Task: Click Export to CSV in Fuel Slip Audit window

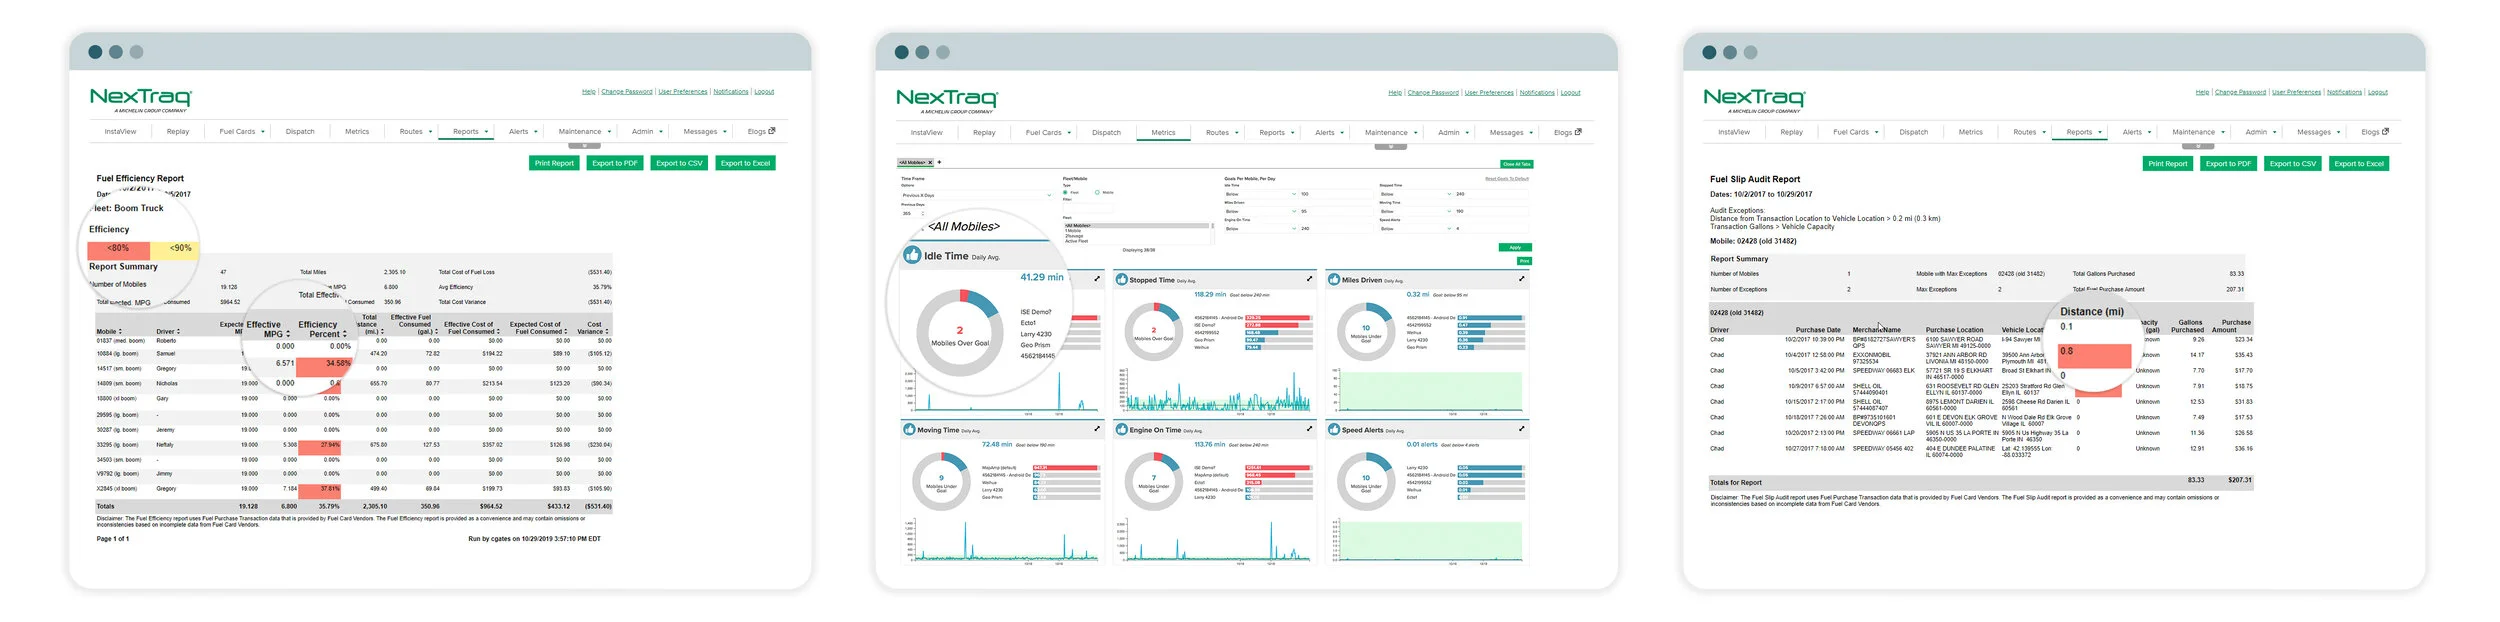Action: [x=2292, y=164]
